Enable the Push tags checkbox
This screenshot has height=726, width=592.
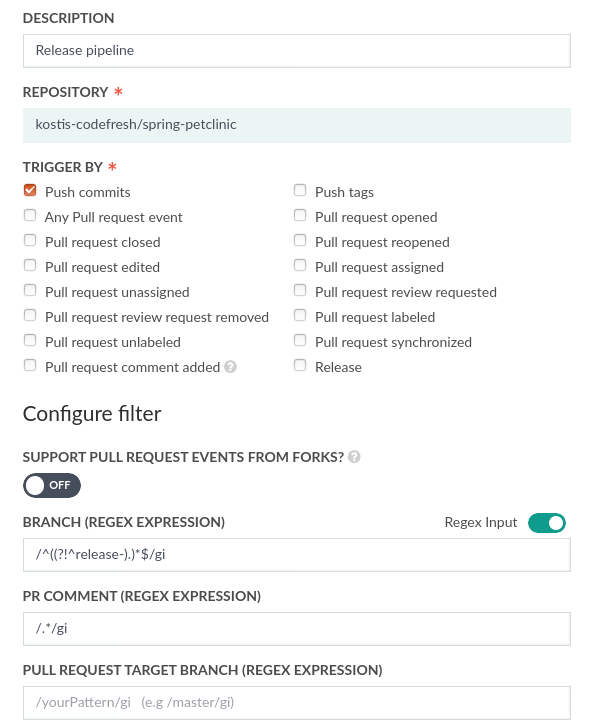pos(300,190)
